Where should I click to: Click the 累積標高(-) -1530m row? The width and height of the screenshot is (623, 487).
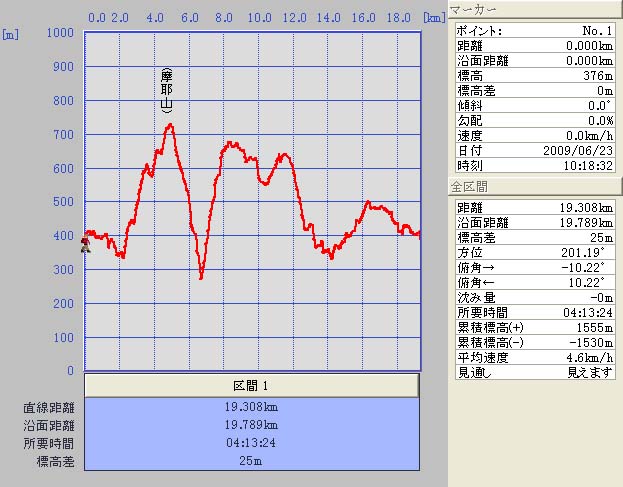[535, 342]
